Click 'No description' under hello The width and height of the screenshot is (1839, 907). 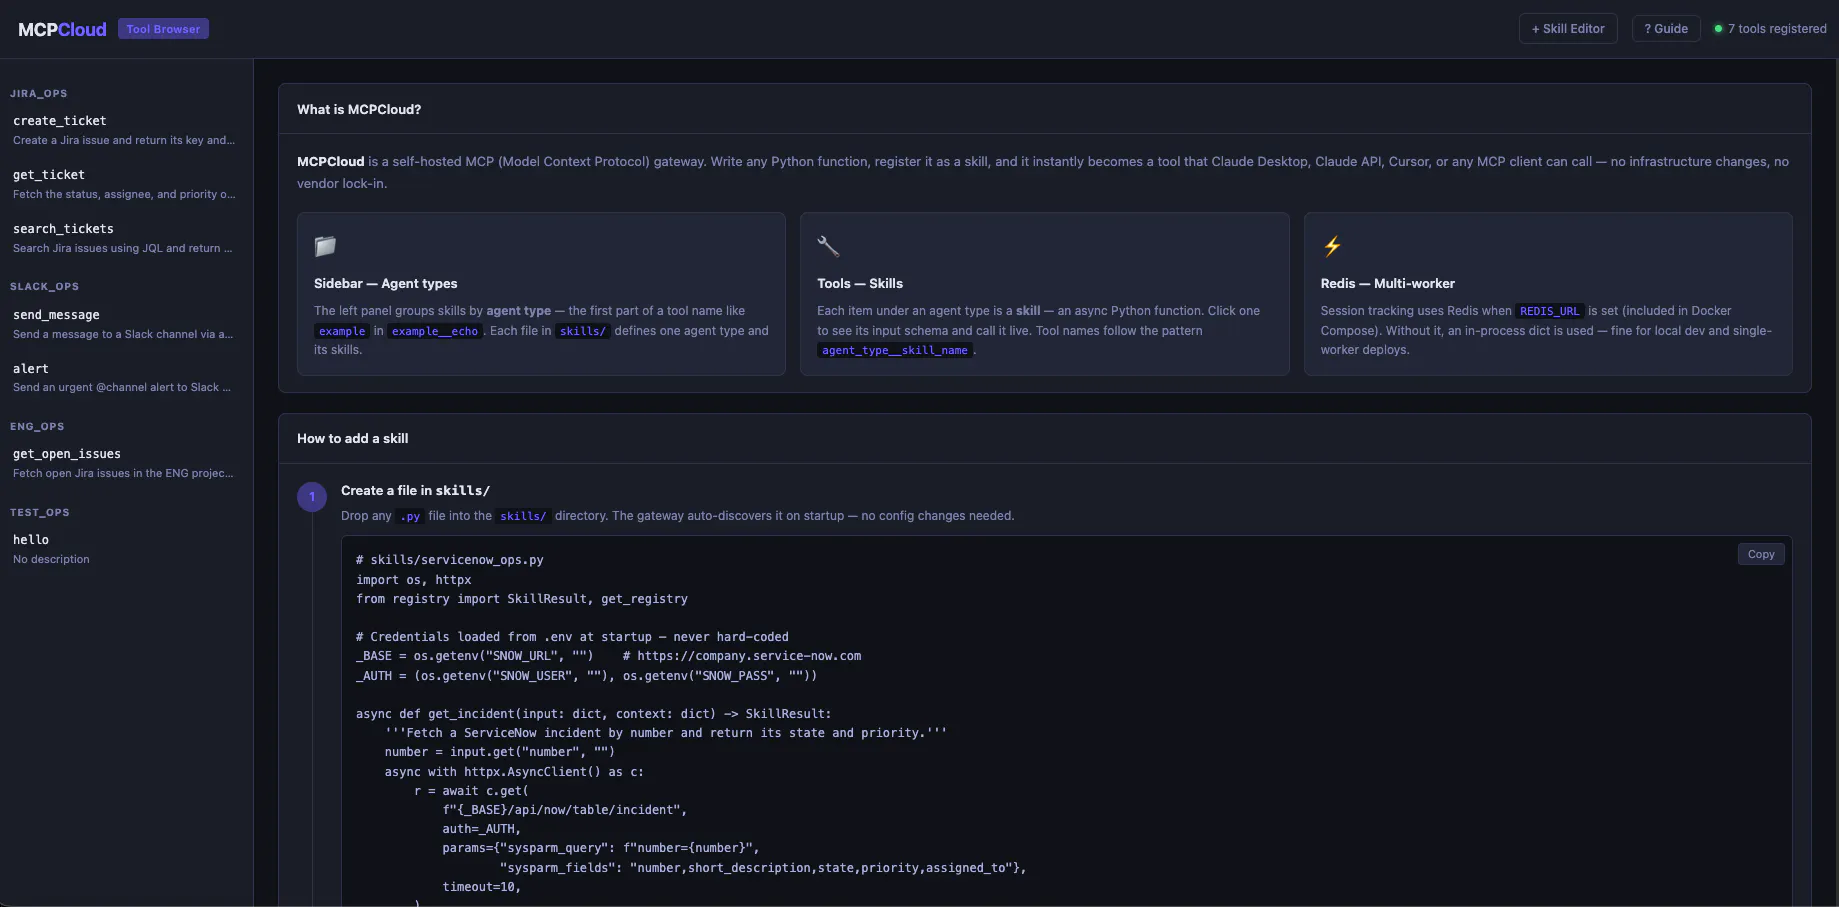(x=51, y=560)
